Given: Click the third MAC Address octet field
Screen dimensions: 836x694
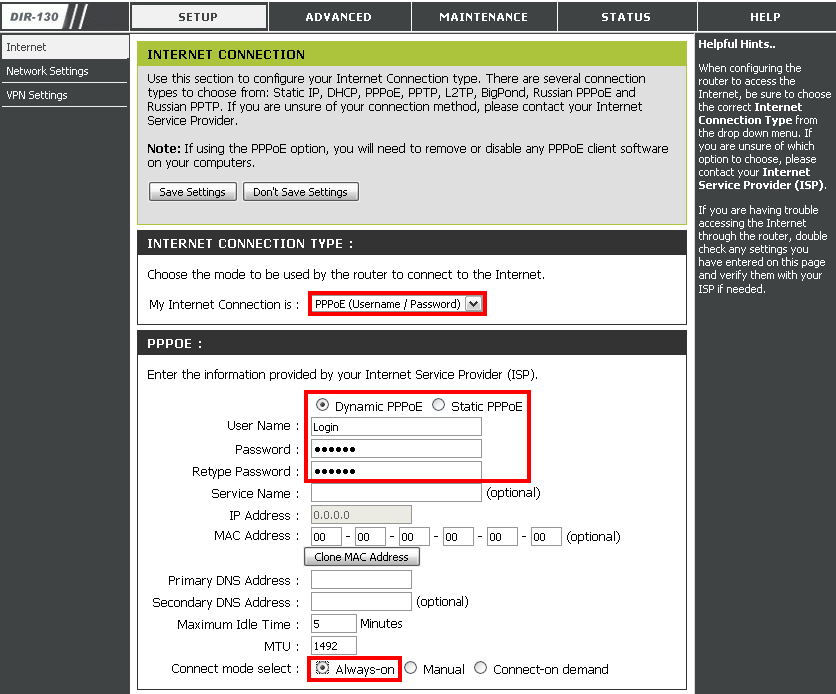Looking at the screenshot, I should (x=414, y=537).
